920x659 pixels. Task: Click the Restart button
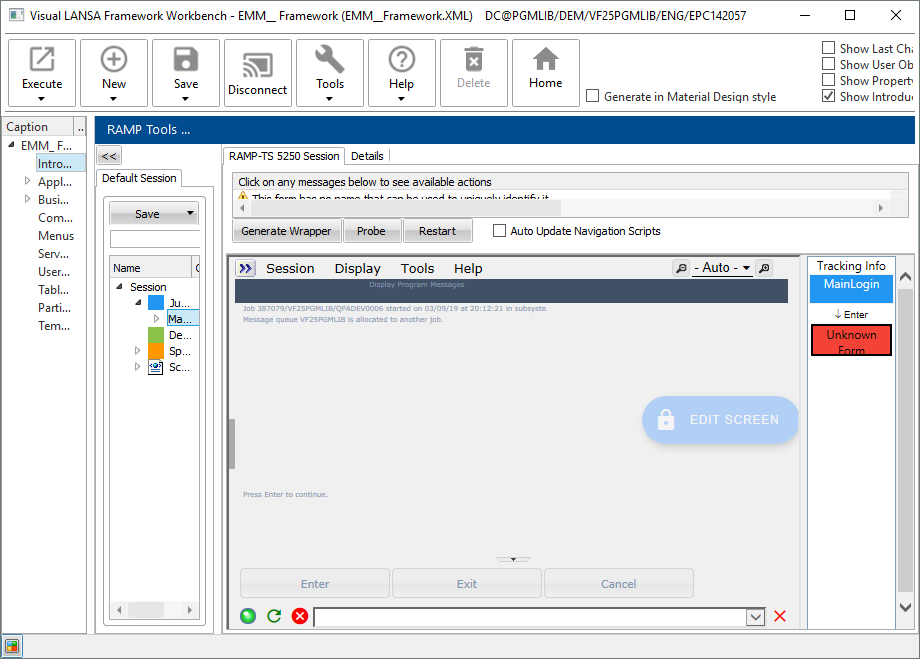click(x=437, y=231)
